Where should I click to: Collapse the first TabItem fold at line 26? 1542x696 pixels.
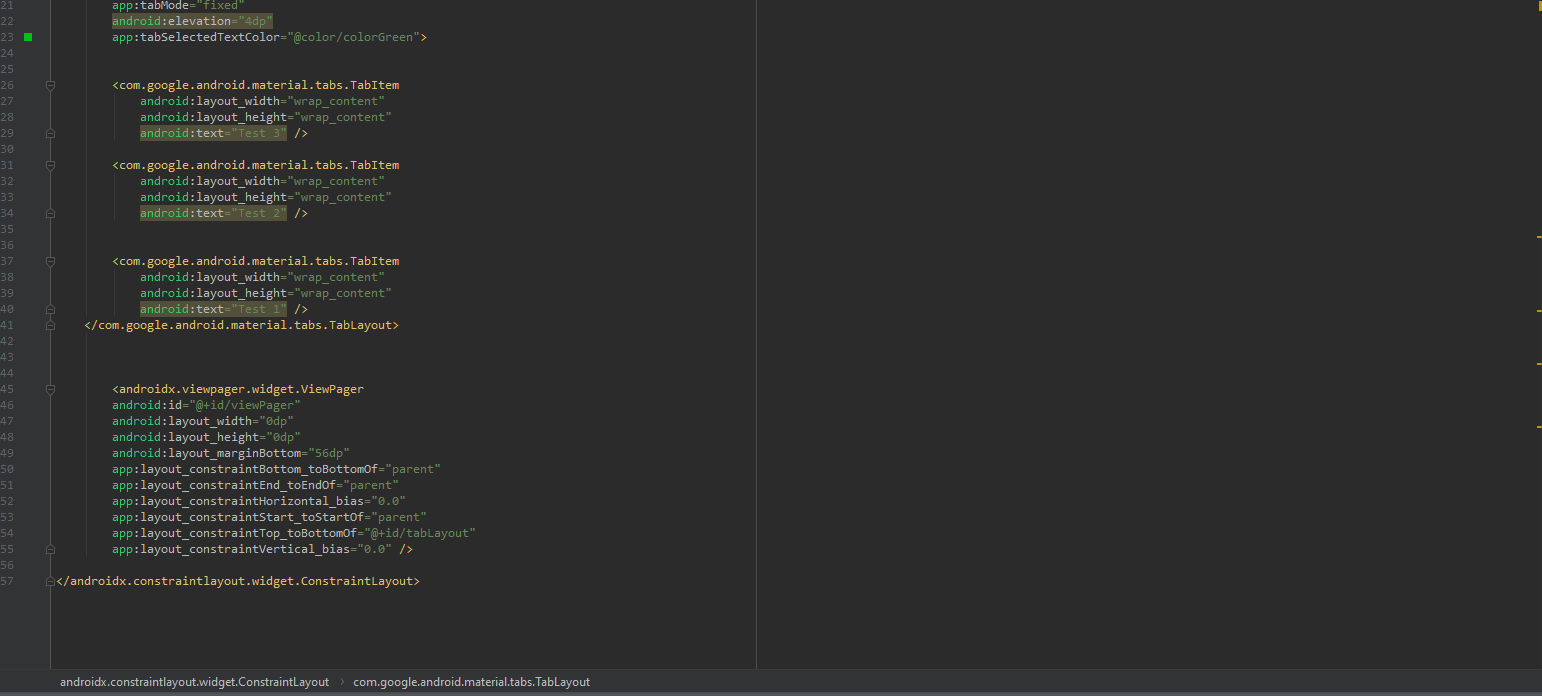point(50,85)
